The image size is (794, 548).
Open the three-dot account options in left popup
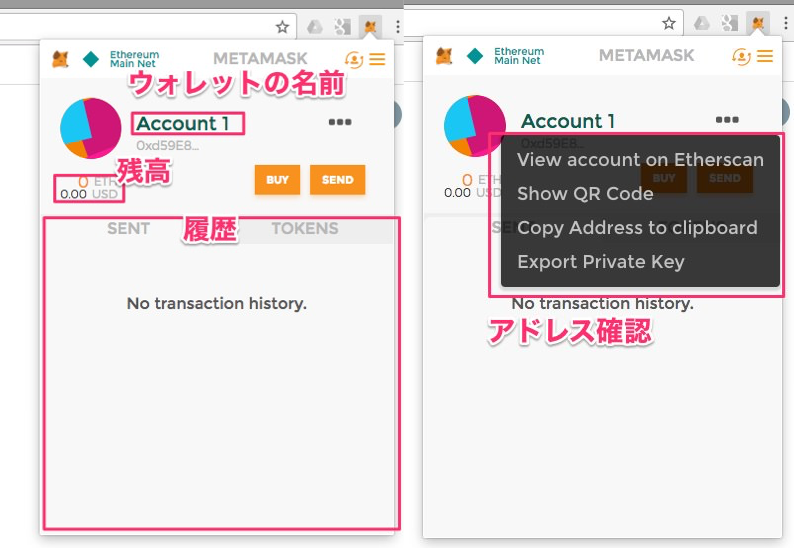[340, 122]
